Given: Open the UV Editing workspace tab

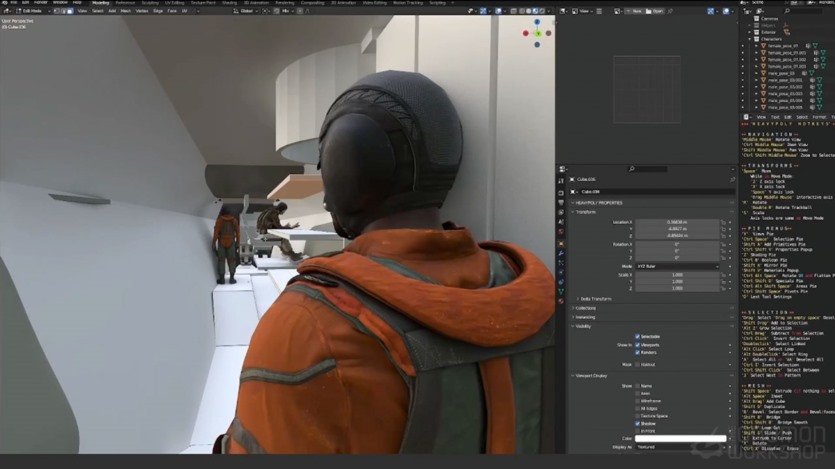Looking at the screenshot, I should tap(174, 3).
